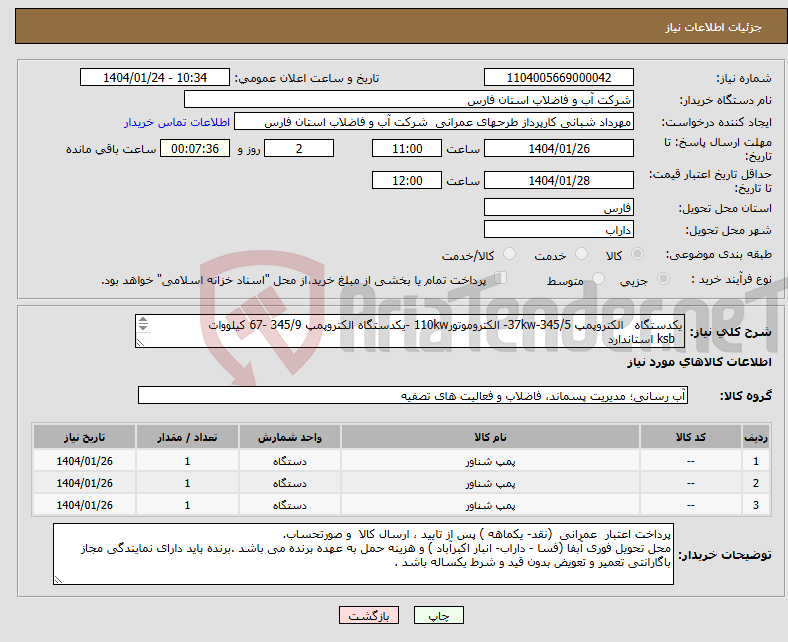Click the response deadline time 11:00 field

pos(407,148)
